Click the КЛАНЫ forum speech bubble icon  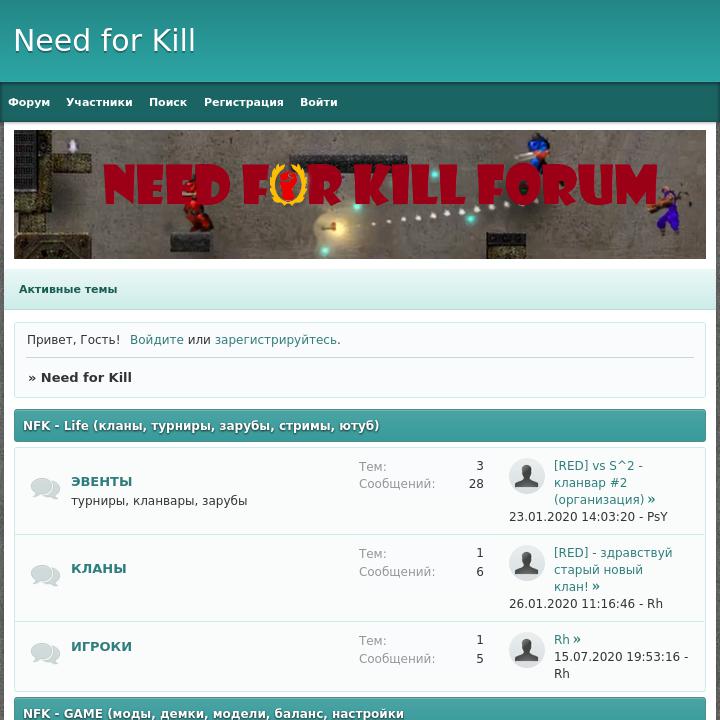pos(45,575)
